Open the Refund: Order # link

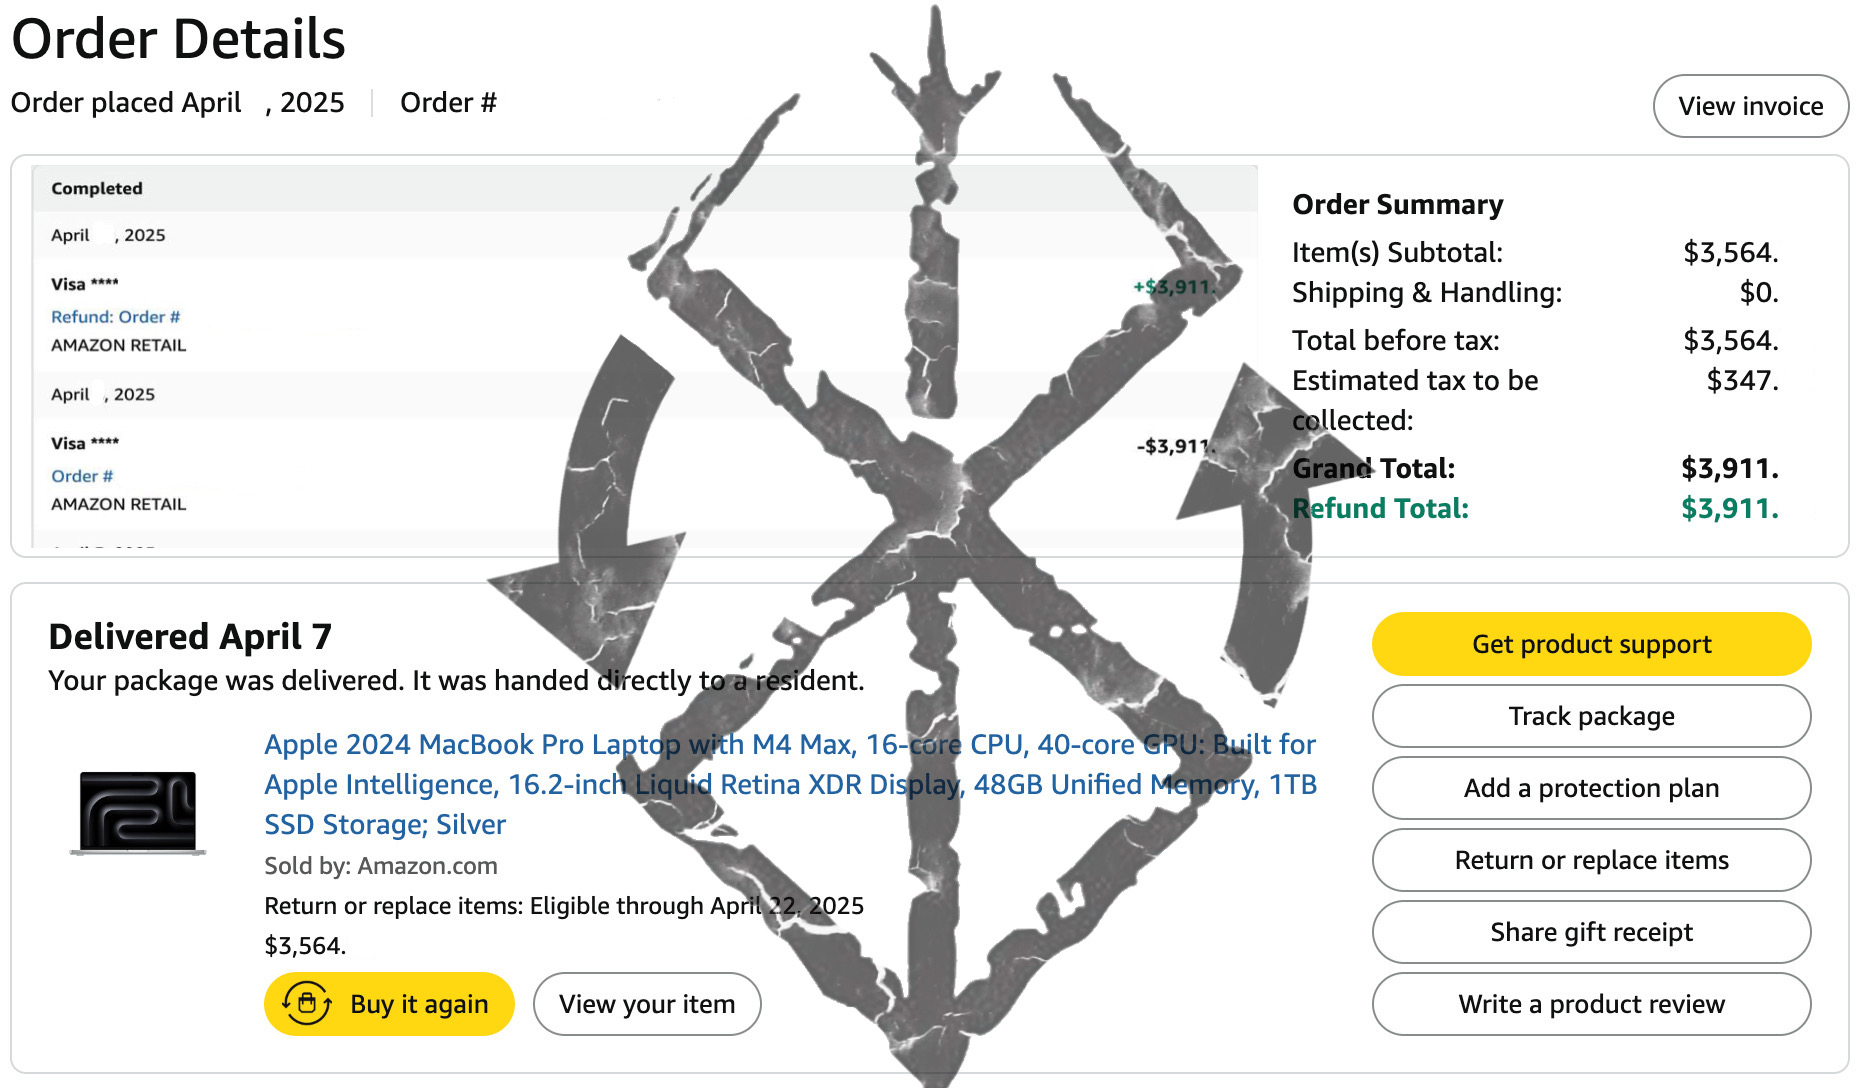pyautogui.click(x=116, y=317)
